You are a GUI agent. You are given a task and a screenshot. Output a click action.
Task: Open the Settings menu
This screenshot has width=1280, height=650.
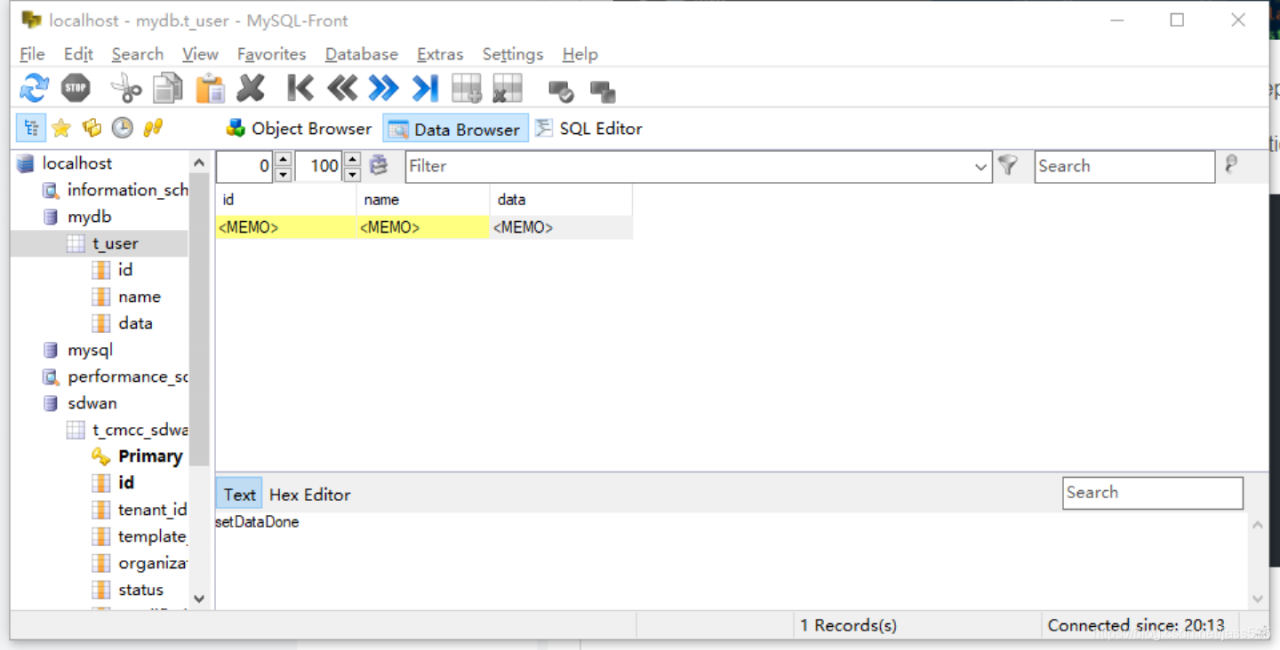[x=512, y=54]
